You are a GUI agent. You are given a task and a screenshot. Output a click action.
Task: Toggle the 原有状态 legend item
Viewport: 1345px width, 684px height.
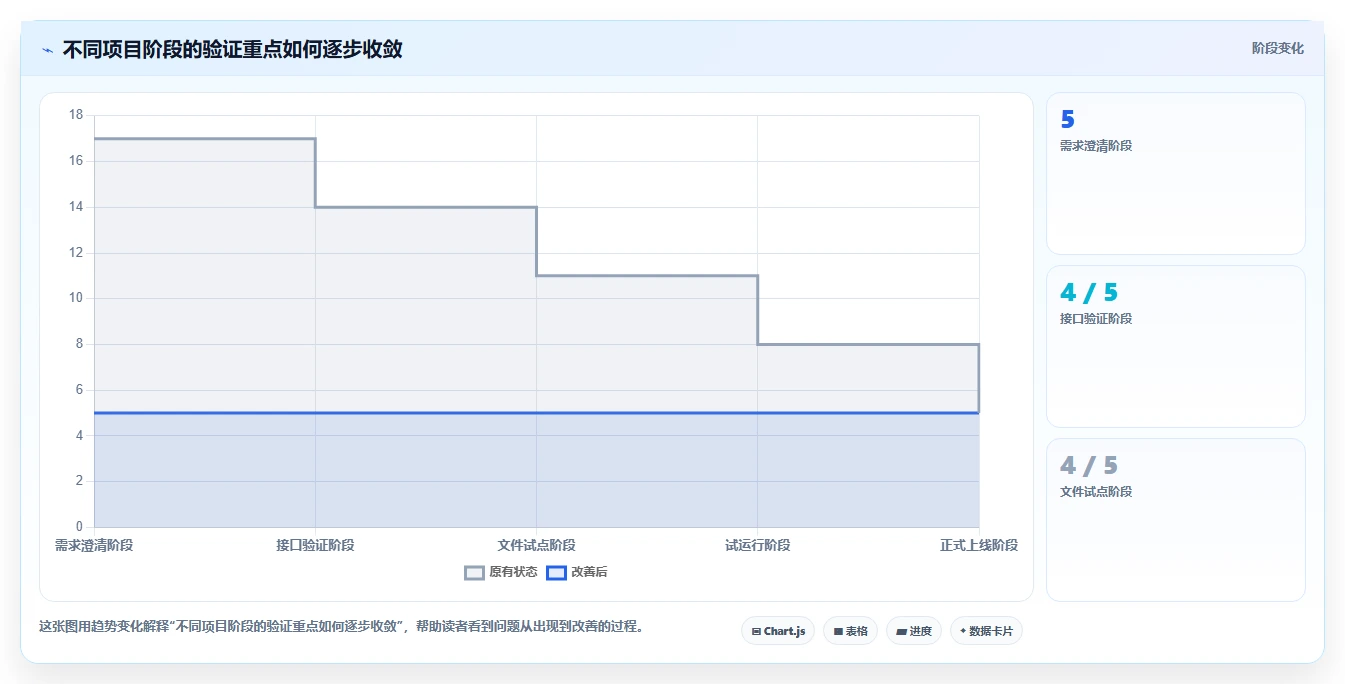coord(501,572)
